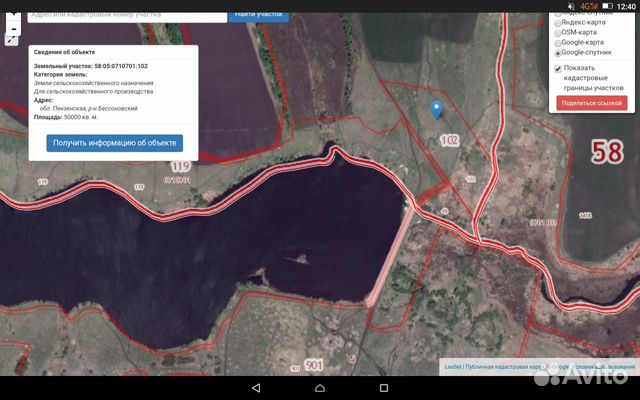Tap the battery icon in status bar
Viewport: 640px width, 400px height.
[x=610, y=6]
